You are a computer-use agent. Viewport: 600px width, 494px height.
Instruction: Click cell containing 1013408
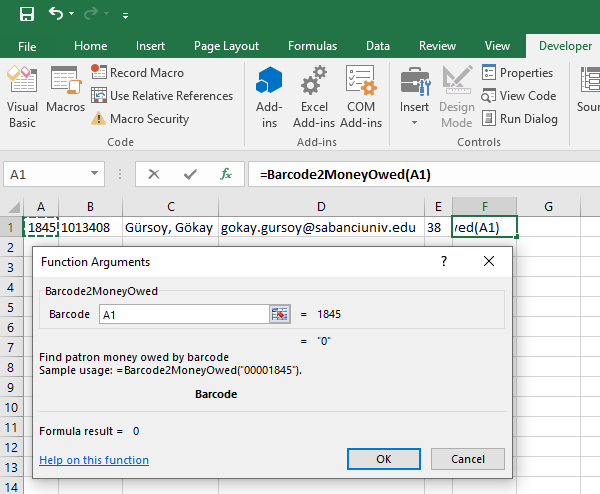pos(90,227)
